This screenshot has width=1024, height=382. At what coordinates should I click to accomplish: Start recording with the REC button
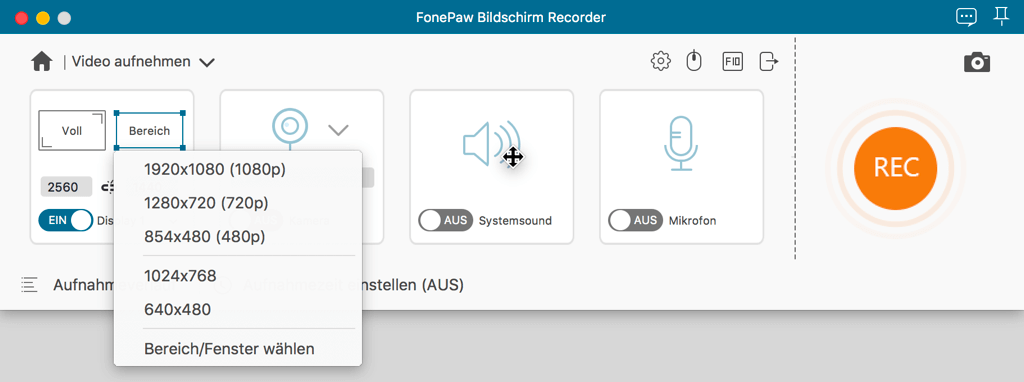pyautogui.click(x=895, y=168)
